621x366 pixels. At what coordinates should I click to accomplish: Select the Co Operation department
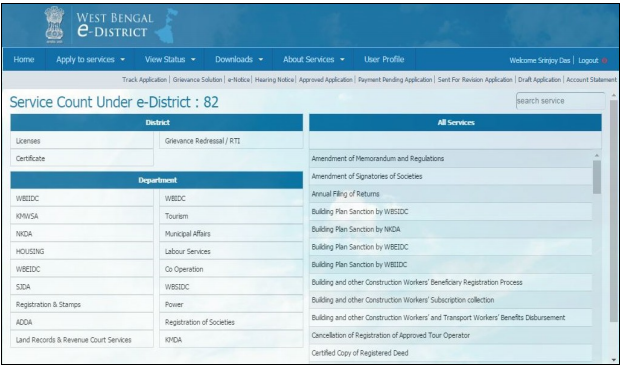coord(231,269)
